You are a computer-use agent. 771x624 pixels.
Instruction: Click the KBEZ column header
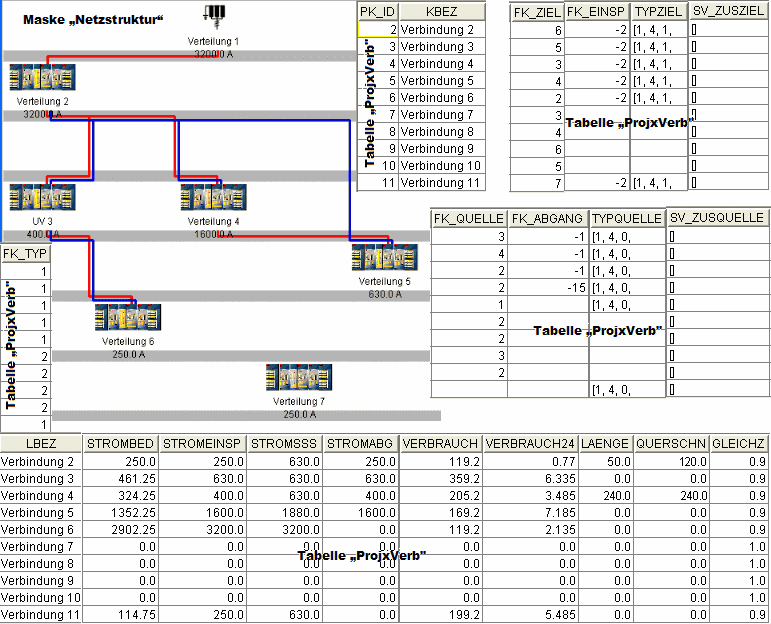point(442,11)
